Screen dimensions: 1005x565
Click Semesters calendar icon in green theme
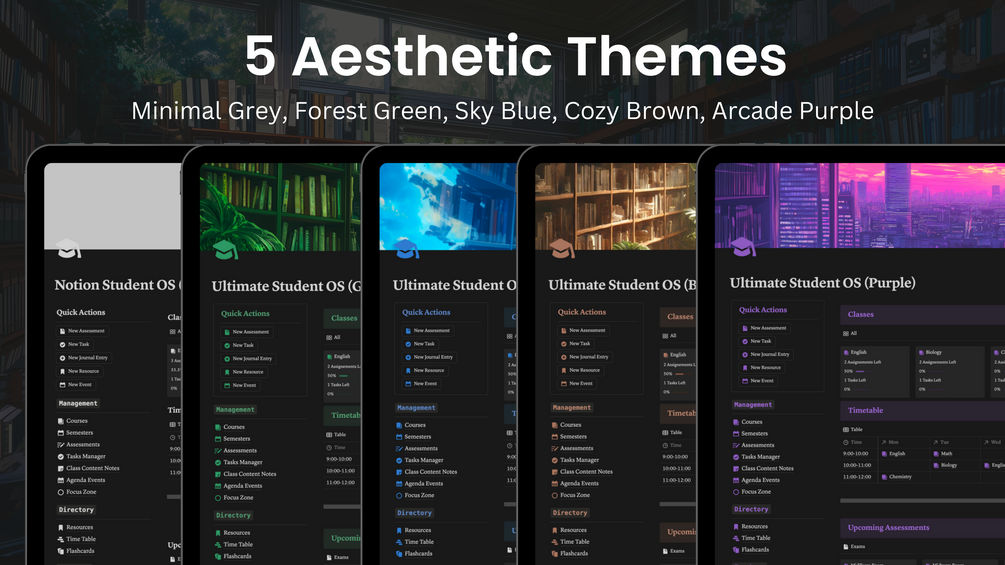coord(218,439)
